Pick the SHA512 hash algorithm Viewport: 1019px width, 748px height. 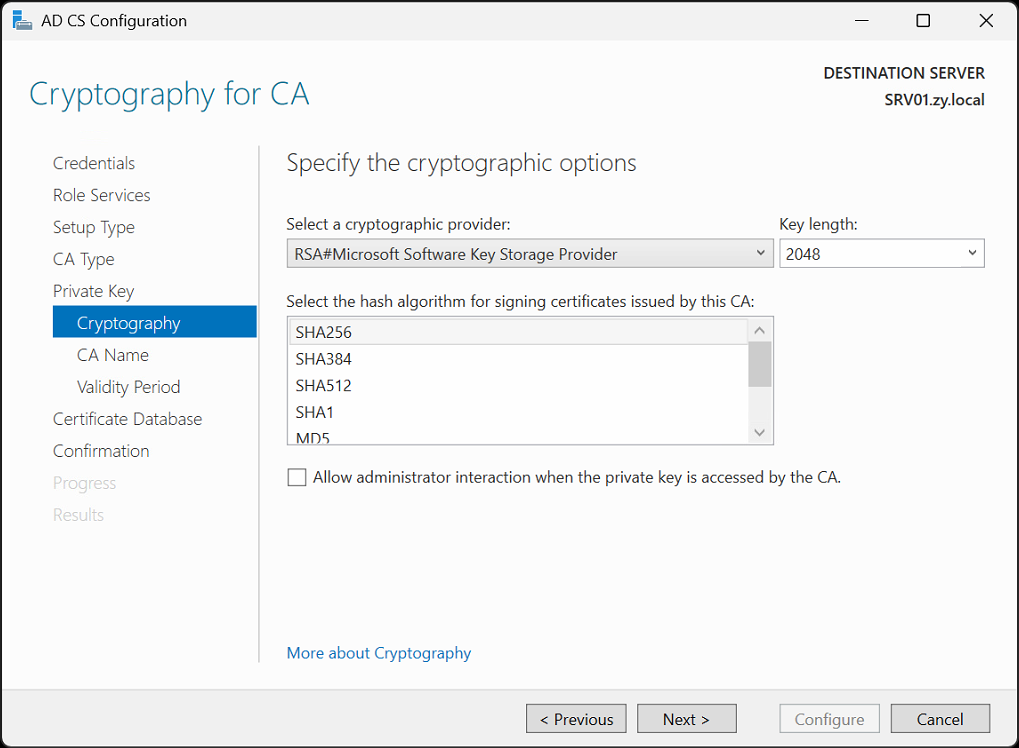click(x=518, y=385)
